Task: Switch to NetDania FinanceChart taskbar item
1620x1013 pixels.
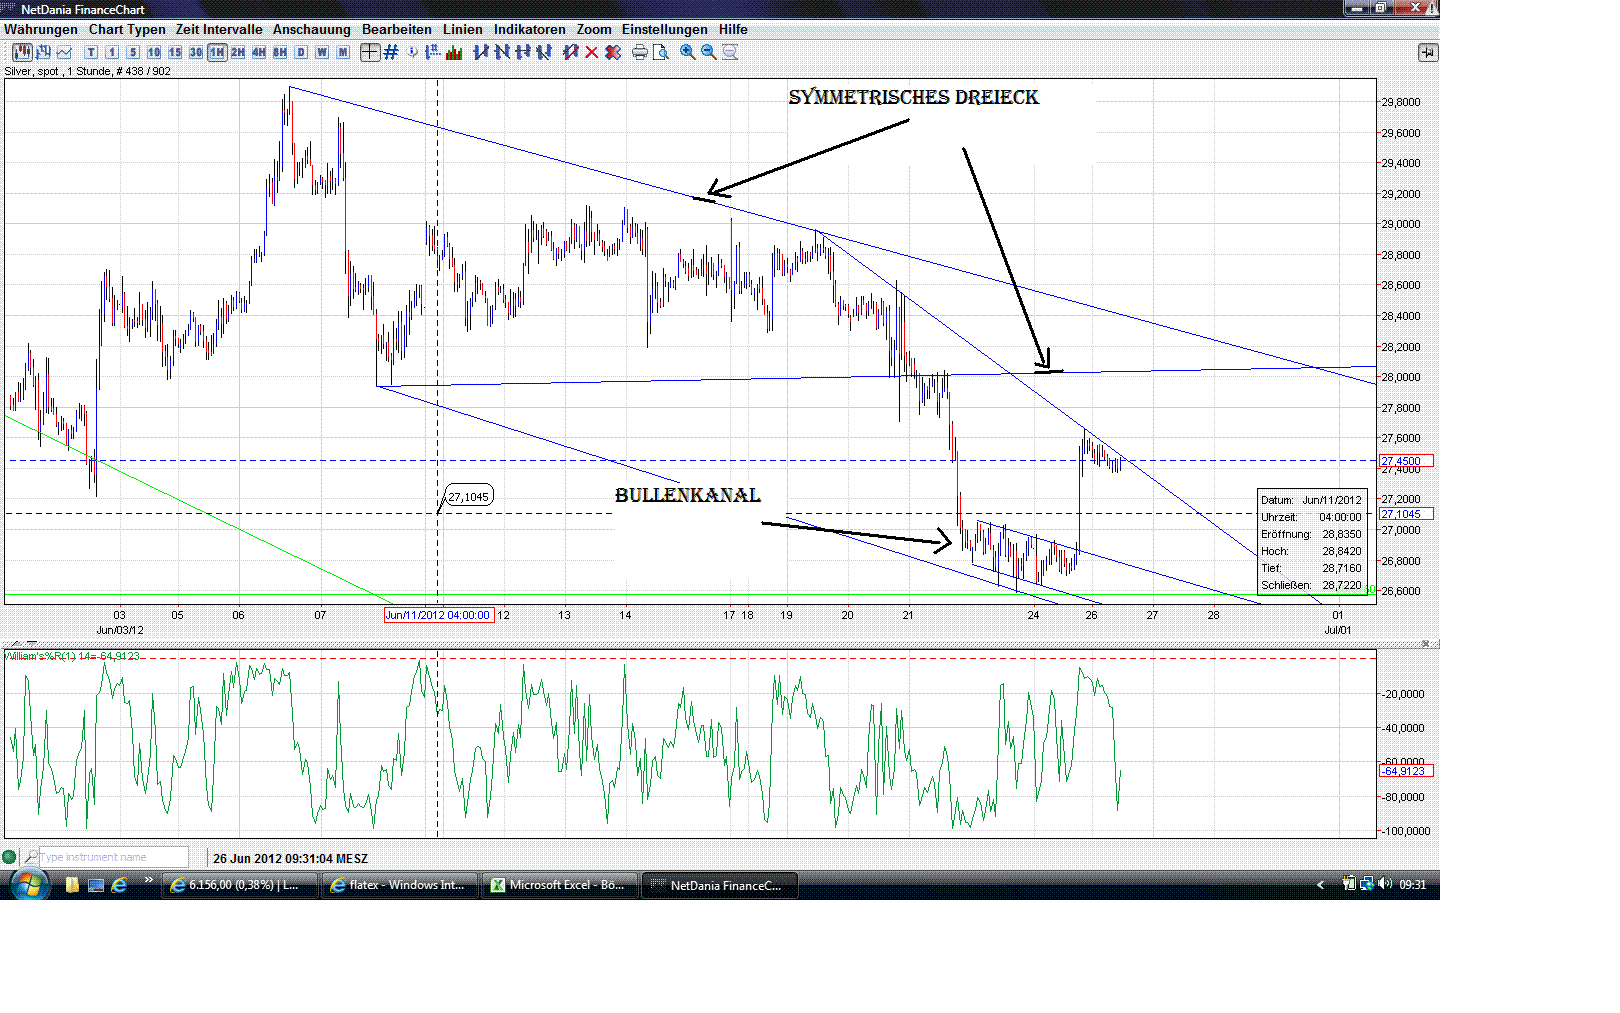Action: (x=720, y=885)
